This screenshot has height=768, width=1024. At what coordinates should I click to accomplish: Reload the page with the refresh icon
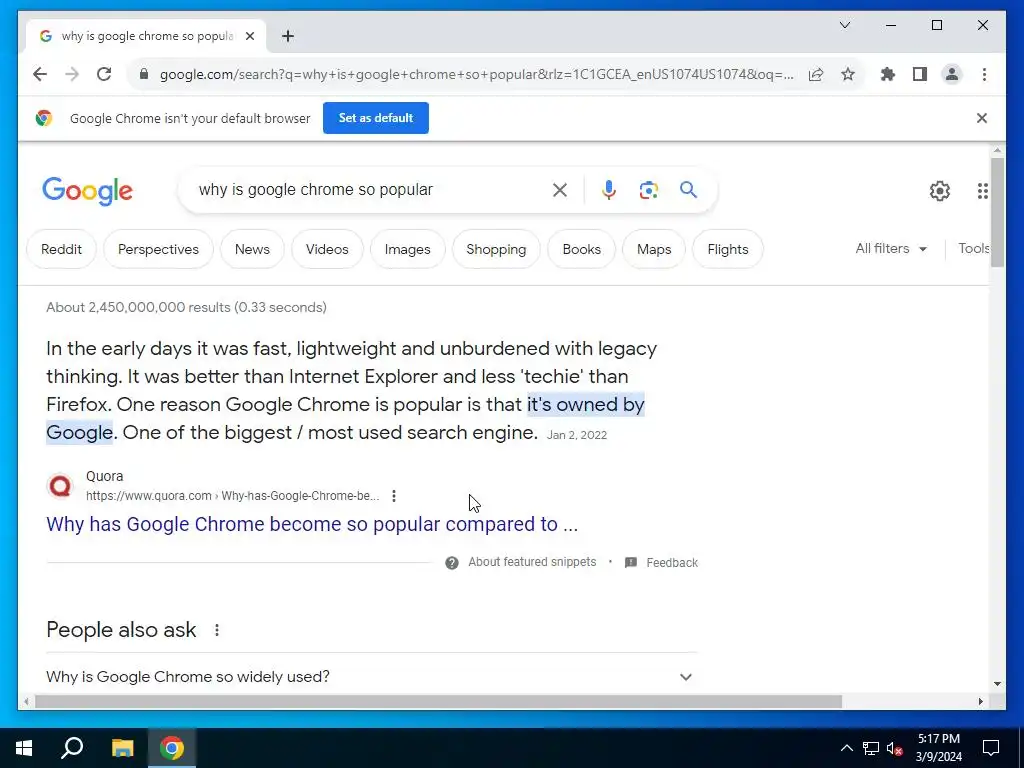[104, 74]
